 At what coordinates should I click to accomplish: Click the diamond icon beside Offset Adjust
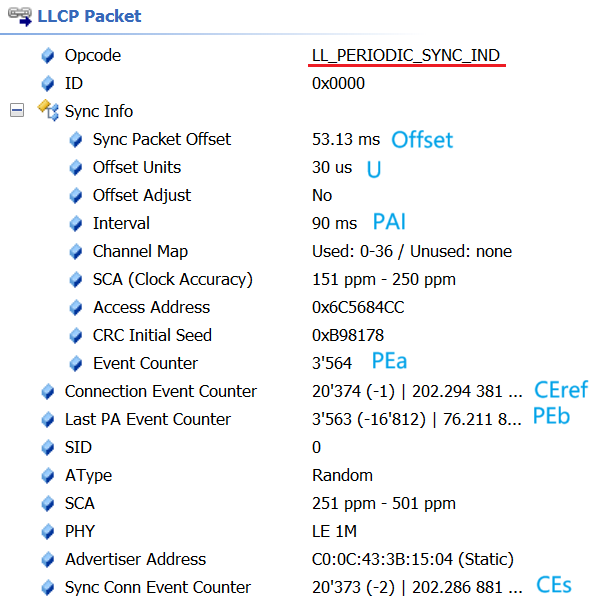pos(76,196)
